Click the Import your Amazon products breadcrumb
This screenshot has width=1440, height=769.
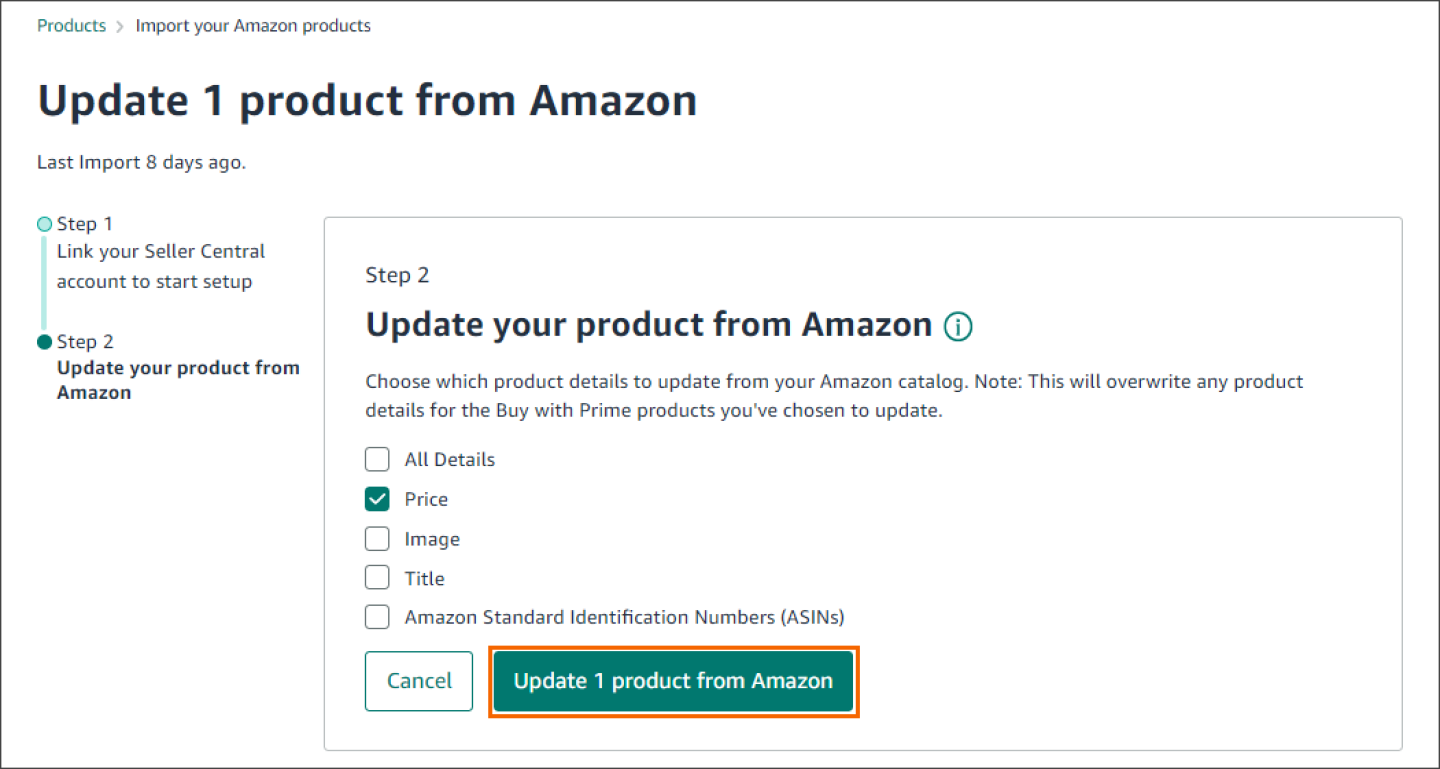pyautogui.click(x=253, y=25)
